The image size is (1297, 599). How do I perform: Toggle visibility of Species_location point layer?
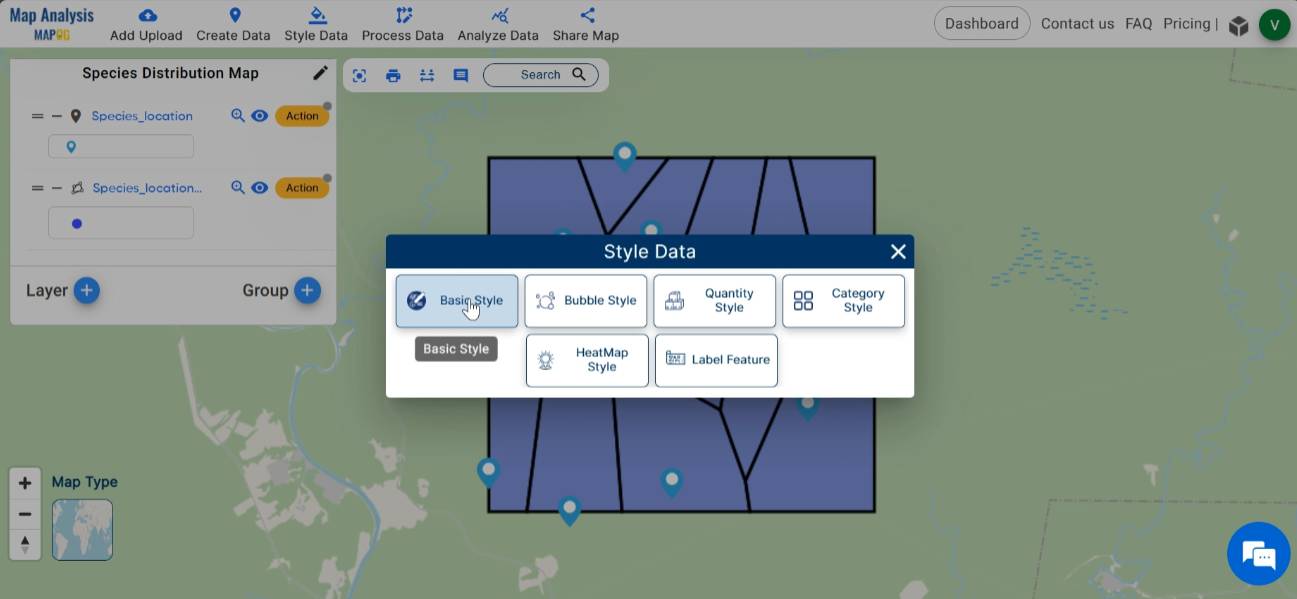point(259,116)
